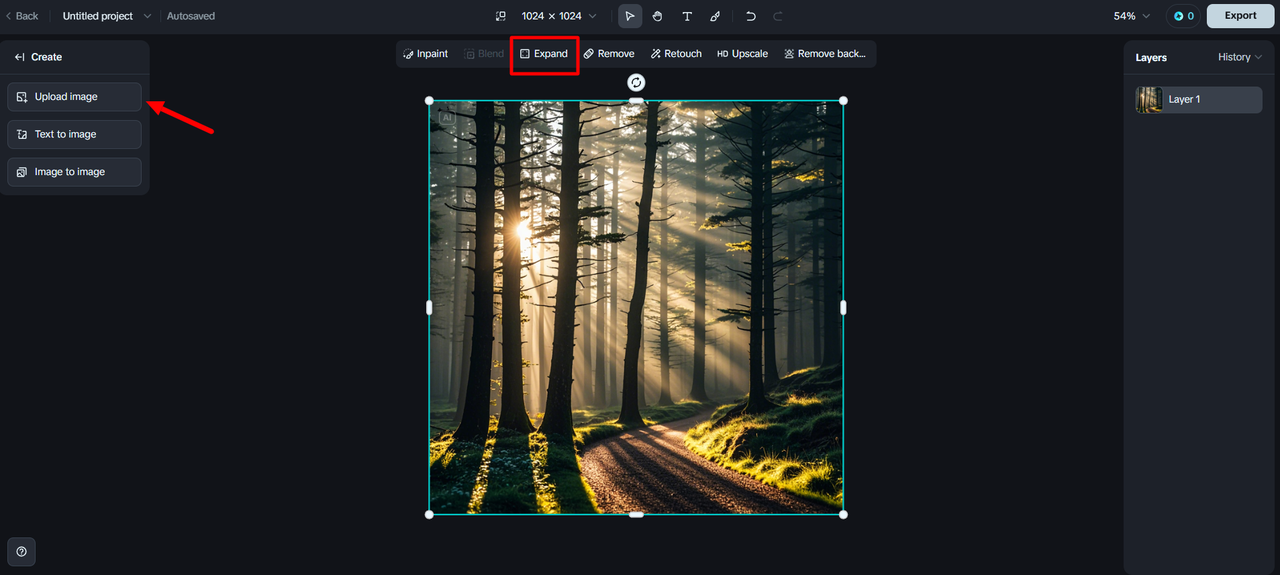Select the Brush draw tool
The height and width of the screenshot is (575, 1280).
point(715,16)
